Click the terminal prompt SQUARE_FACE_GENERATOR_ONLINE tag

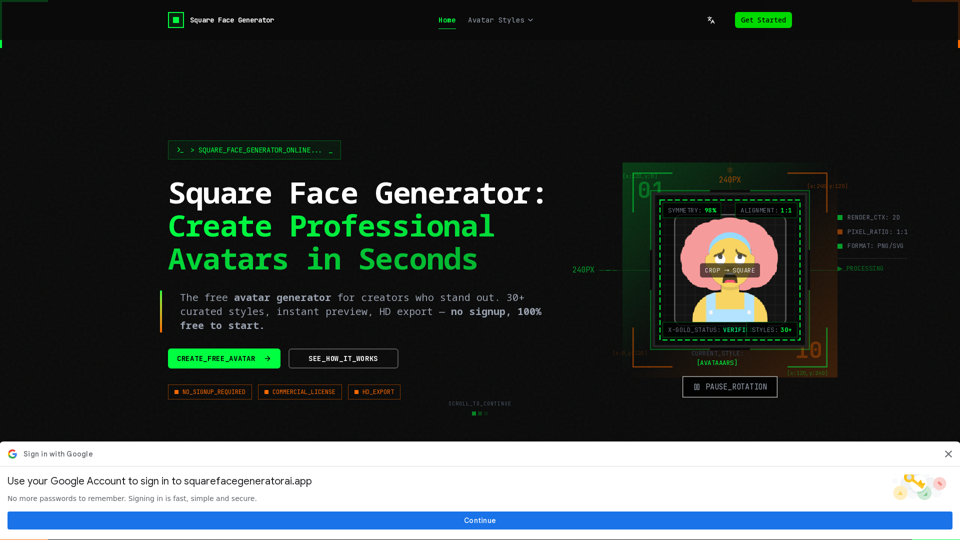255,150
